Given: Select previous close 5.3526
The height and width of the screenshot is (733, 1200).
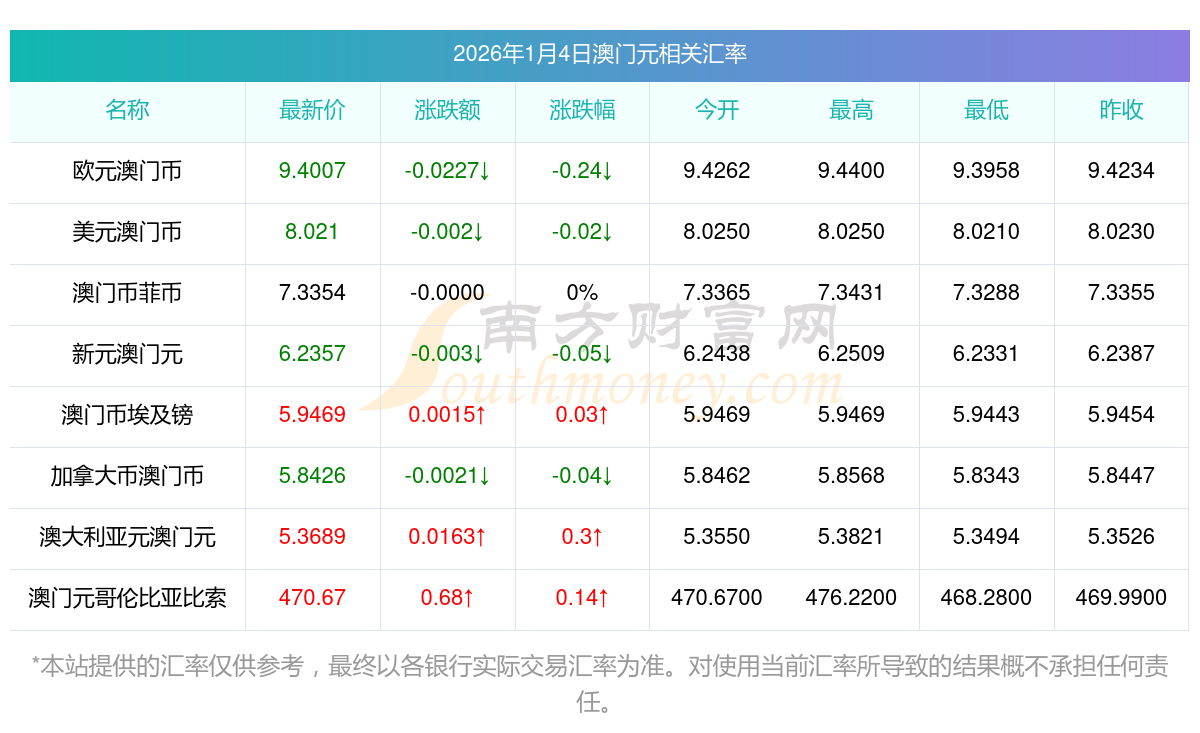Looking at the screenshot, I should tap(1121, 537).
